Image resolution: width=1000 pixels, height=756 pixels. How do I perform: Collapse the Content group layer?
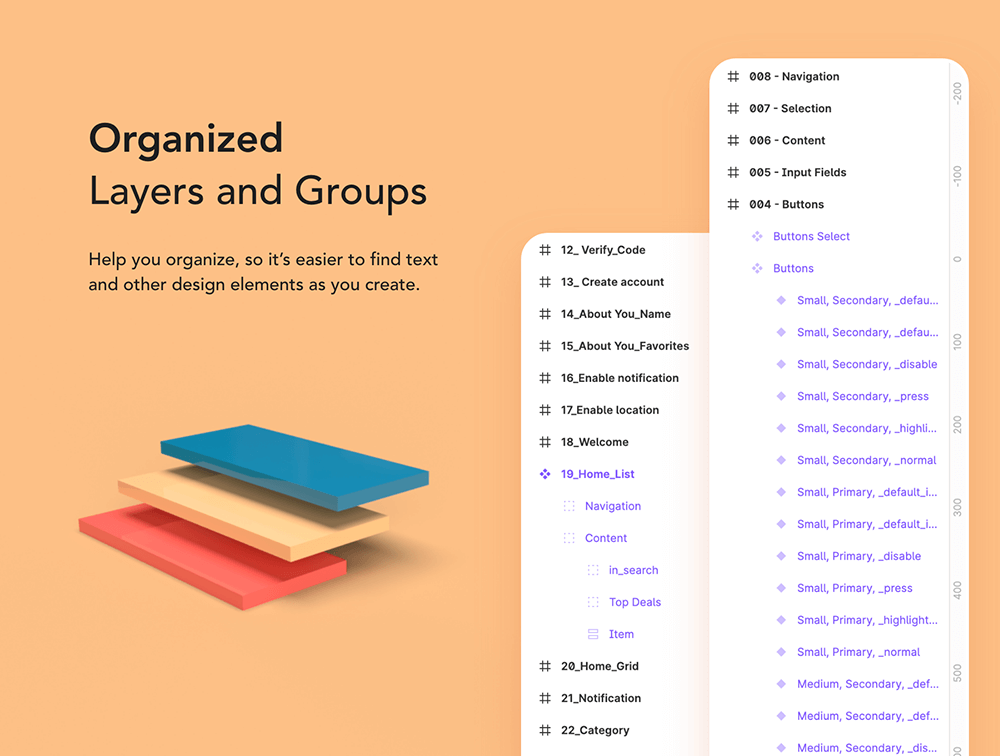coord(606,538)
